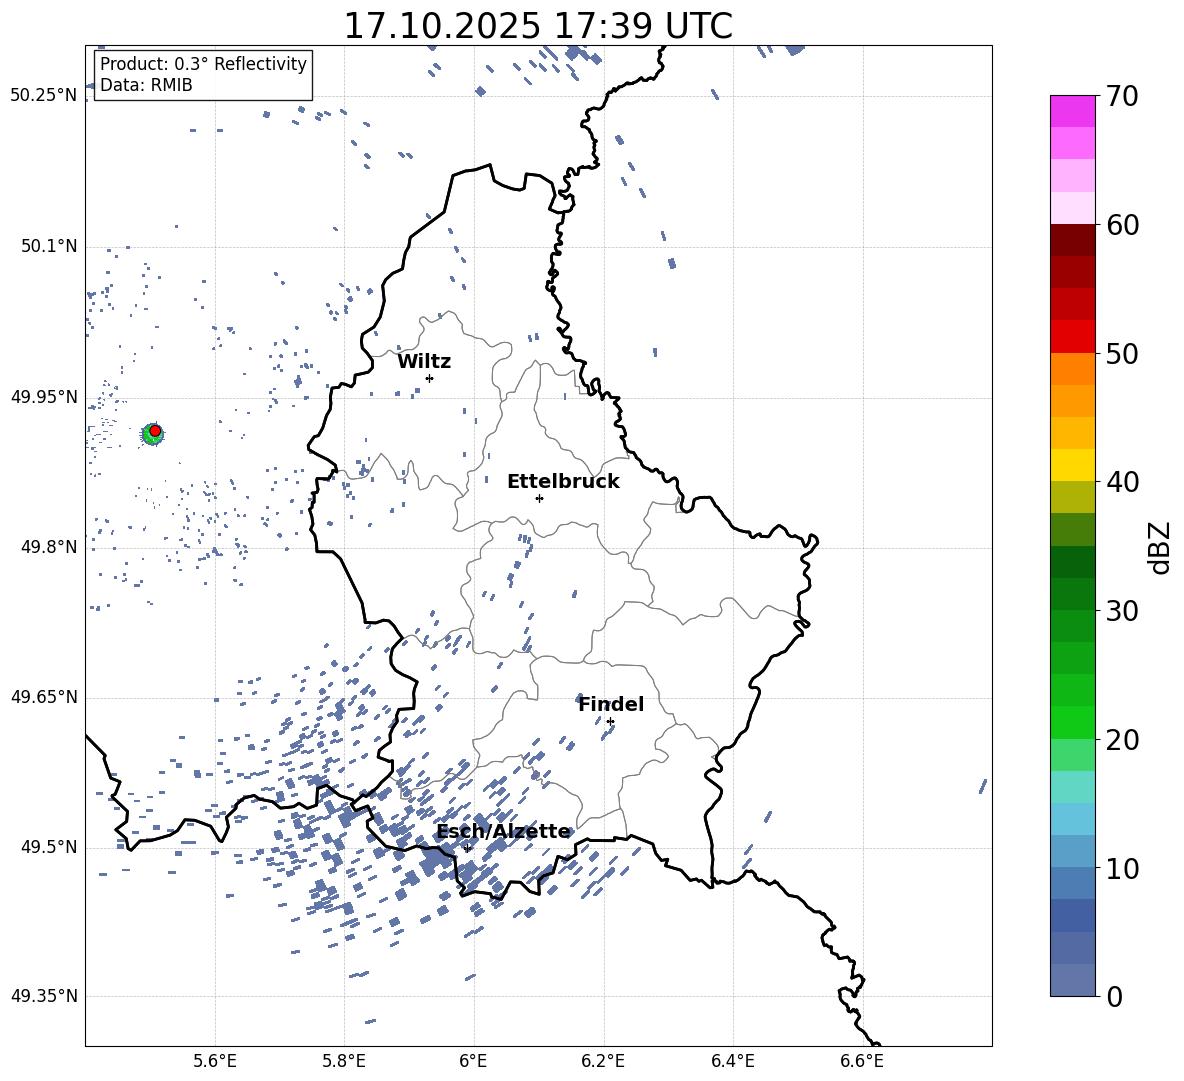The image size is (1184, 1081).
Task: Click the 50 tick on colorbar
Action: tap(1122, 353)
